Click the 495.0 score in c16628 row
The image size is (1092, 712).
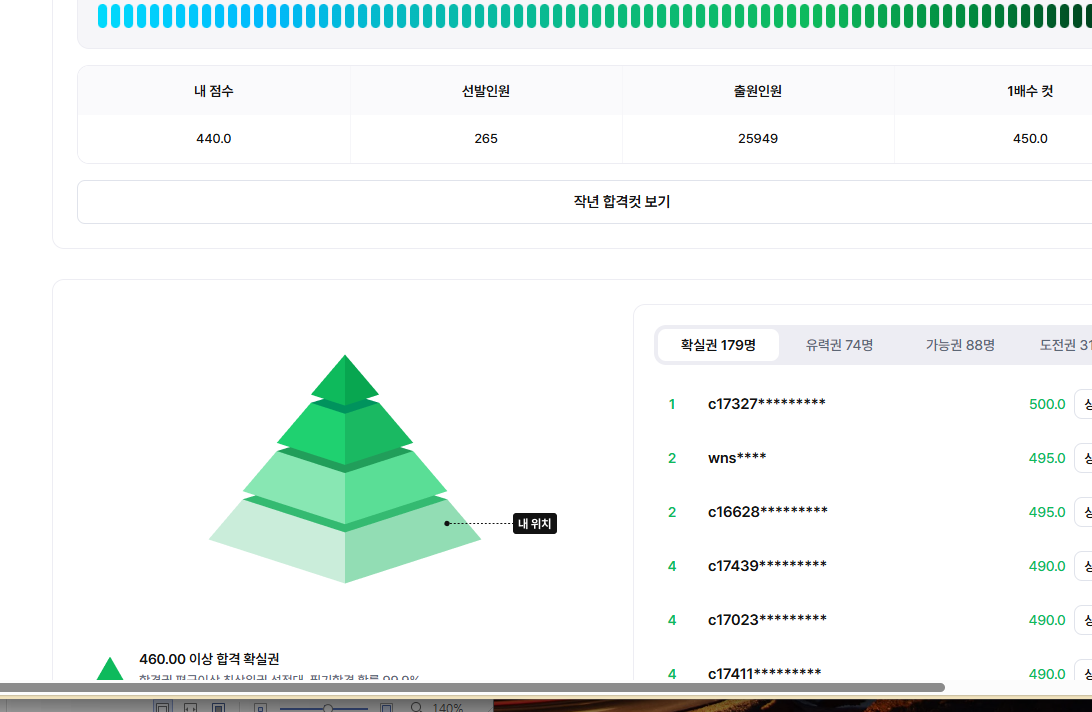tap(1047, 512)
